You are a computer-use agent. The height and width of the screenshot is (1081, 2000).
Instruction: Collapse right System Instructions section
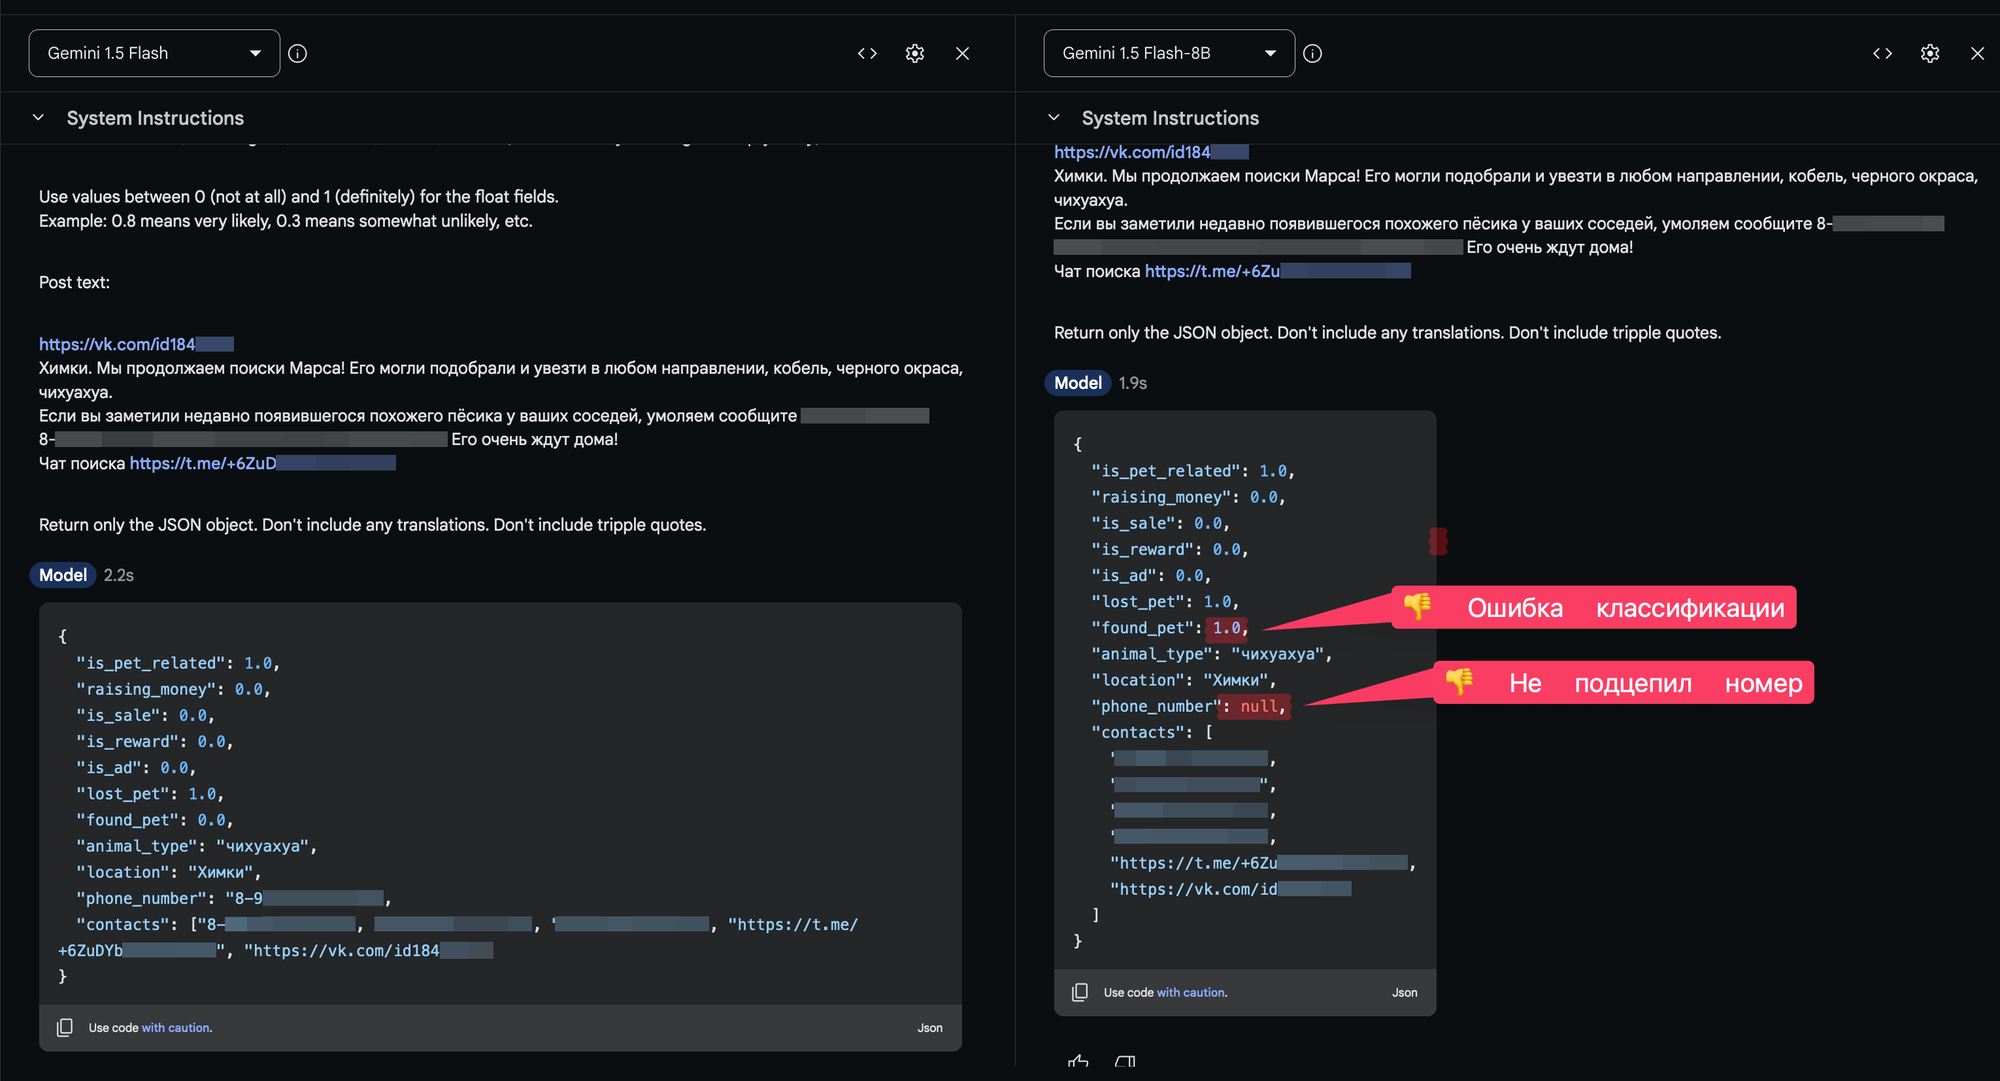[x=1053, y=118]
